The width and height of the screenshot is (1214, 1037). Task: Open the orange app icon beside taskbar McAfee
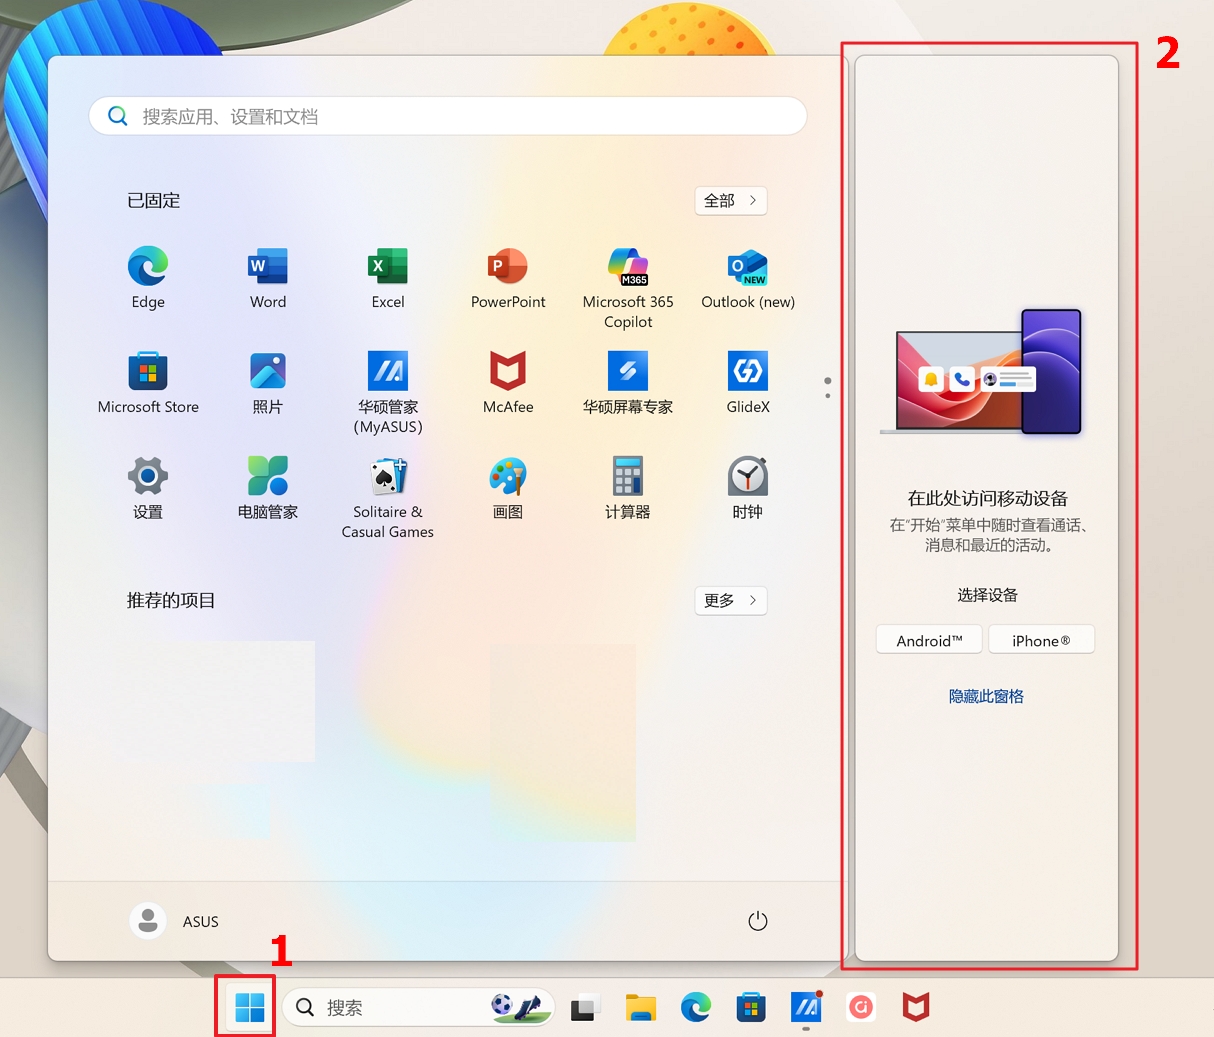pyautogui.click(x=861, y=1008)
